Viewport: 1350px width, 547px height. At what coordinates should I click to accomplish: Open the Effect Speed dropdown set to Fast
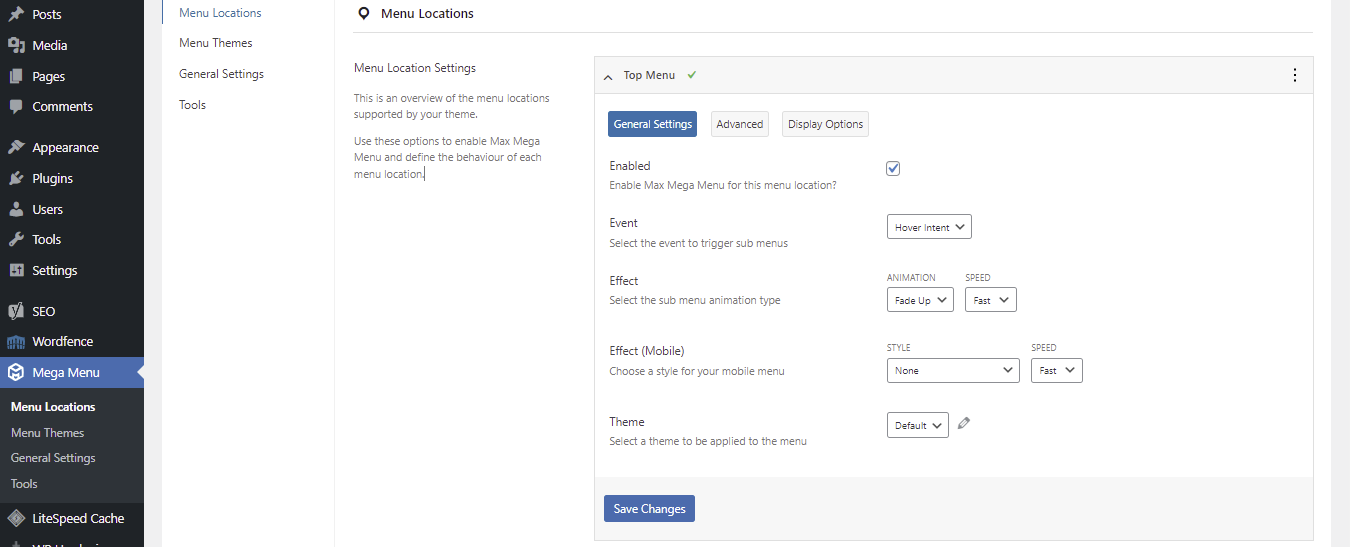coord(990,300)
